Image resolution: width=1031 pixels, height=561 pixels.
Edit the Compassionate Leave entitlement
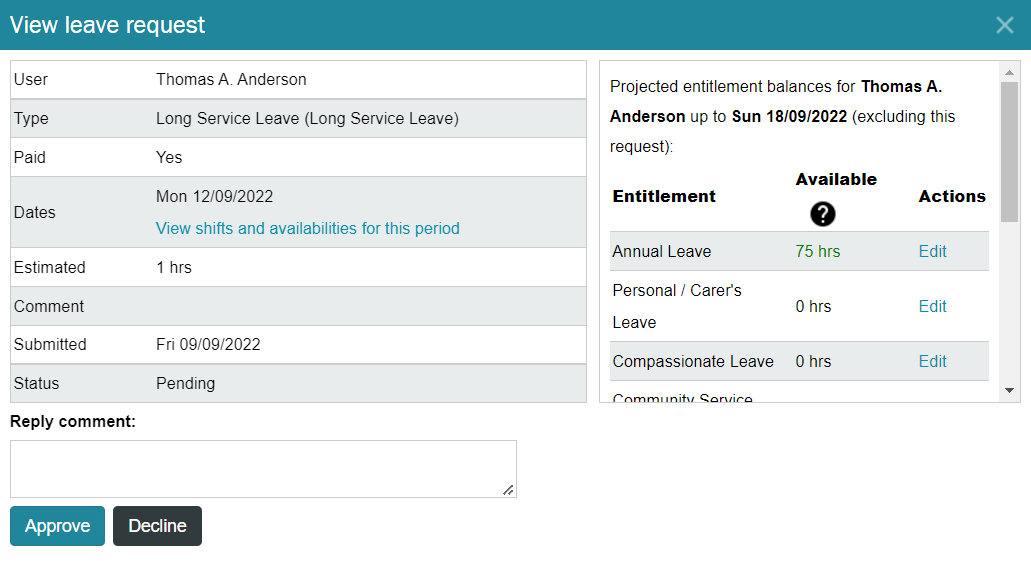pos(932,362)
